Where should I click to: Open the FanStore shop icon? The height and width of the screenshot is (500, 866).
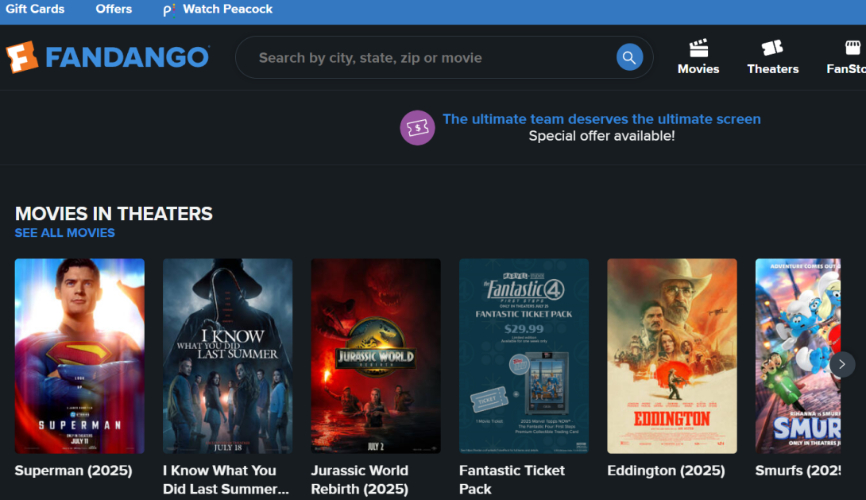853,48
